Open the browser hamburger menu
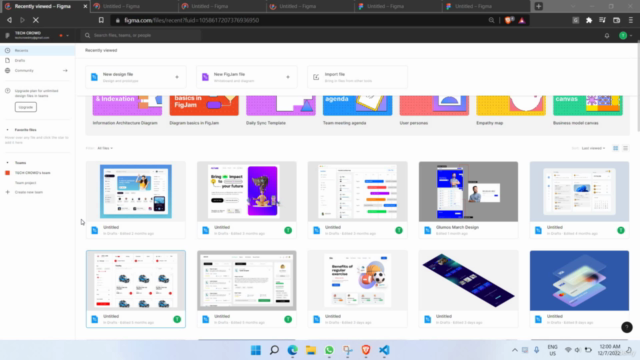640x360 pixels. 631,20
